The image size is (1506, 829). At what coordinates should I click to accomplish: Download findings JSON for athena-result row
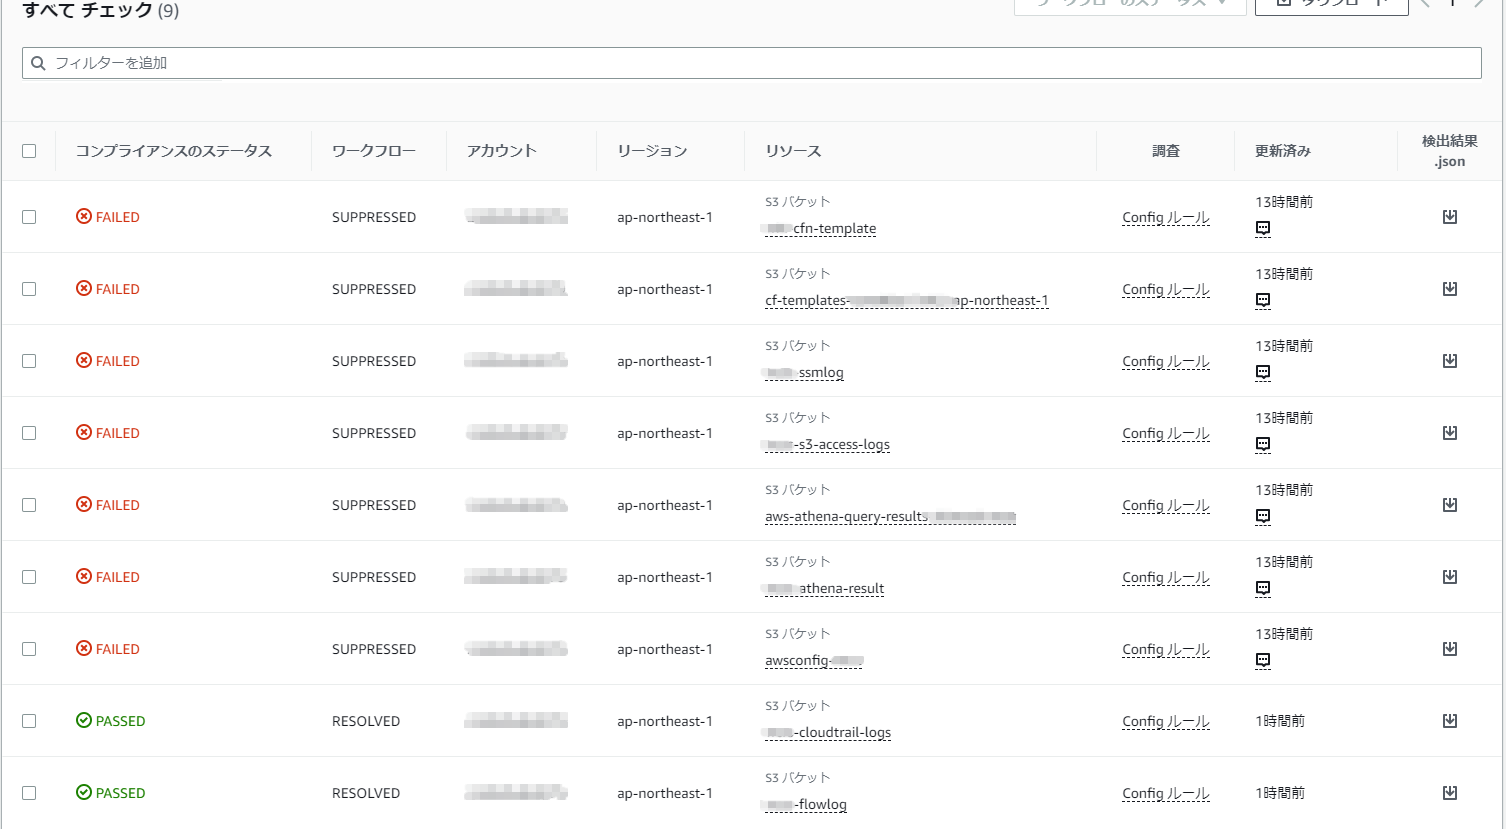[x=1450, y=577]
